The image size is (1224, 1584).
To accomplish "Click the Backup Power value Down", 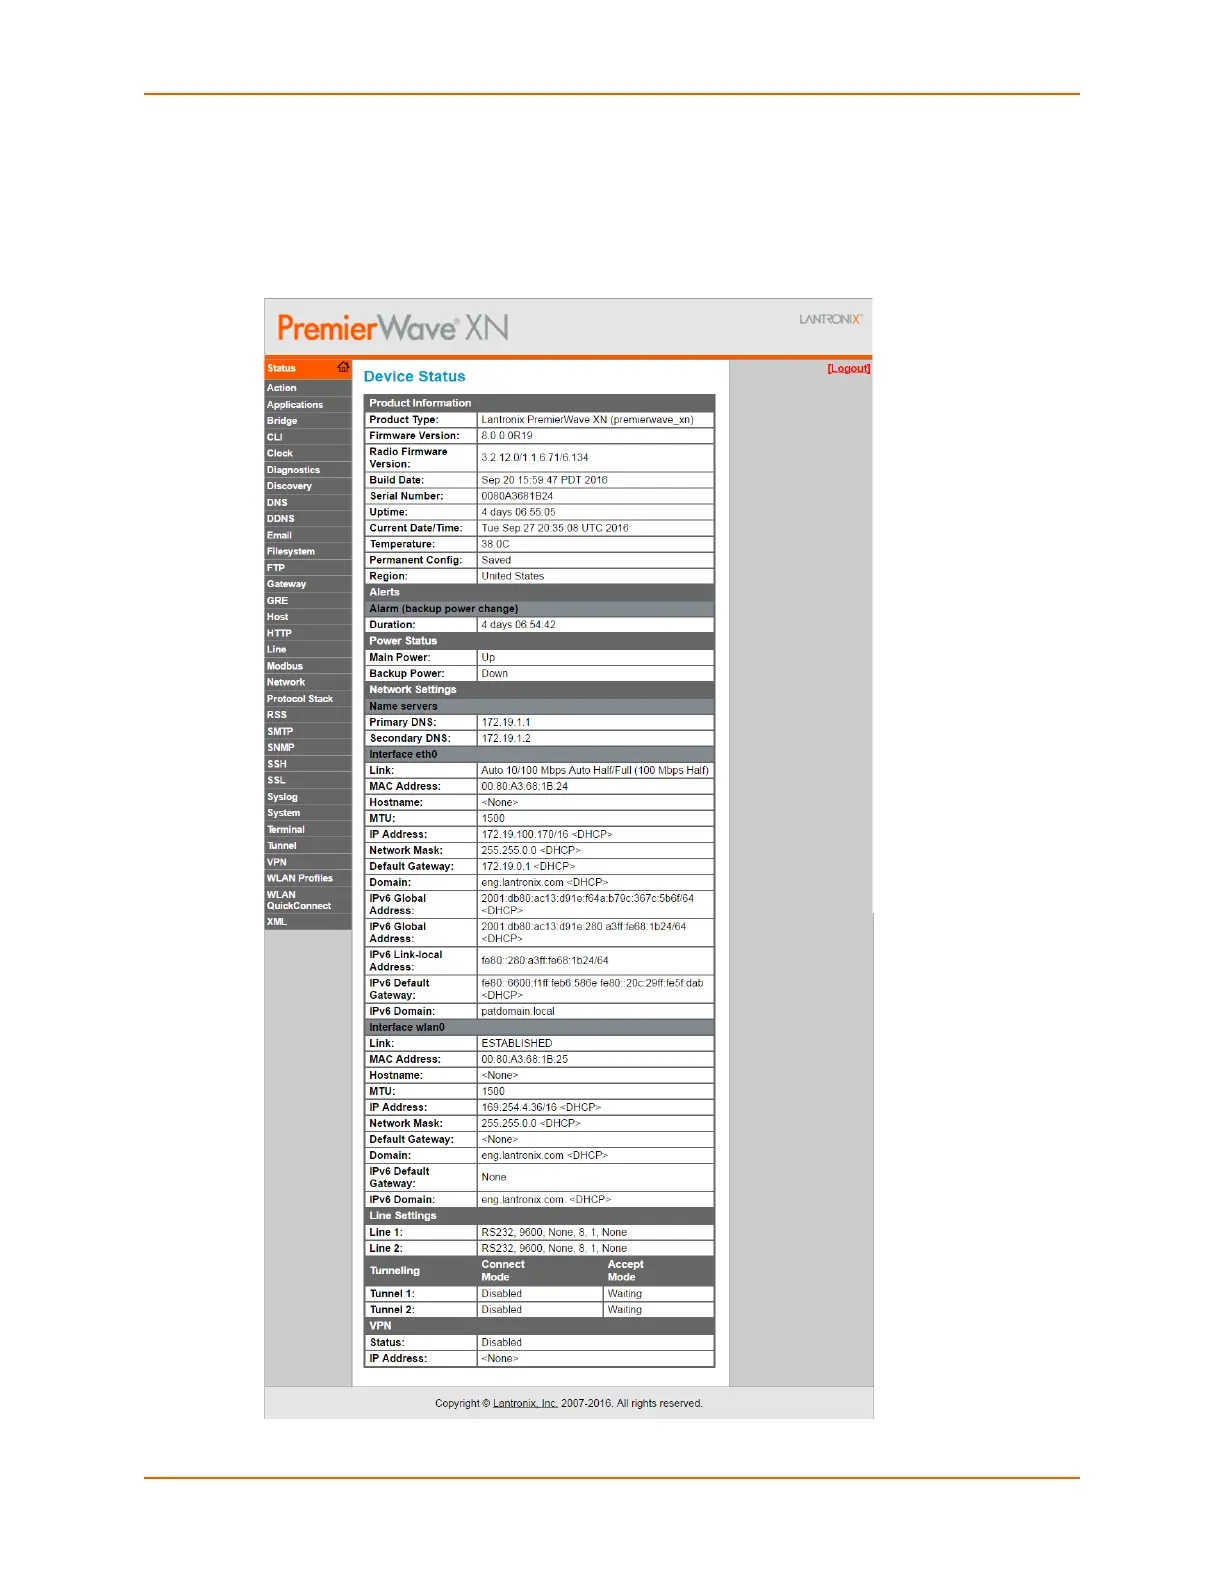I will [494, 673].
